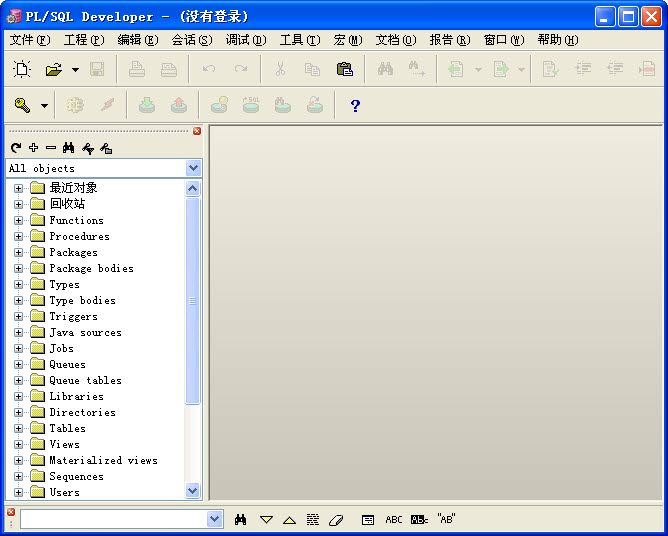668x536 pixels.
Task: Open dropdown arrow next to Open icon
Action: [x=75, y=70]
